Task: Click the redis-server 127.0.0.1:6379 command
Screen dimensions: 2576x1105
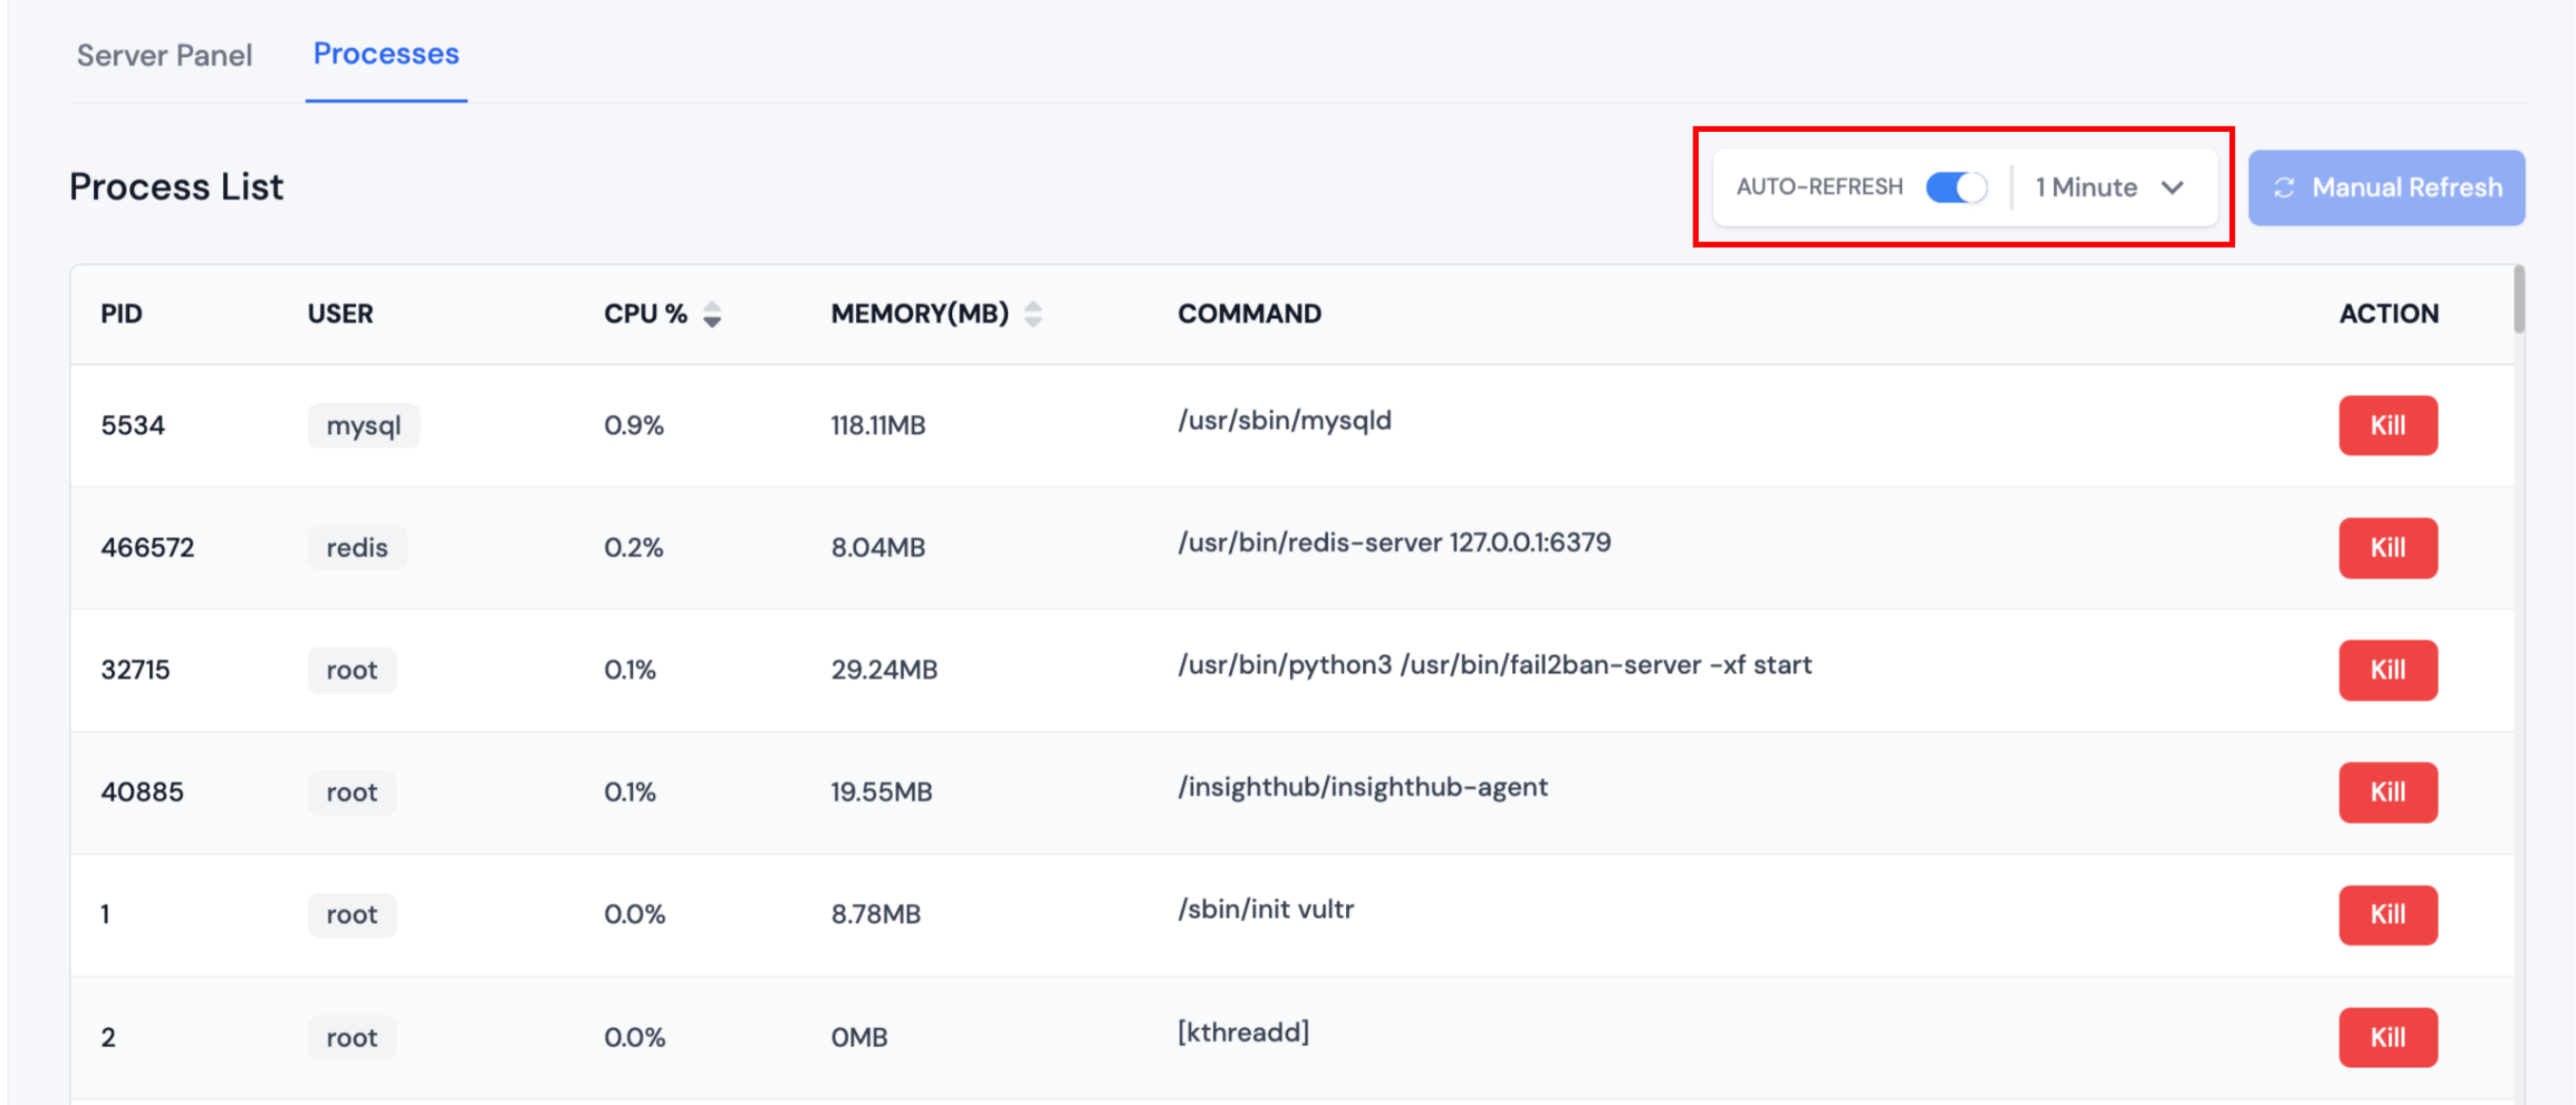Action: point(1394,542)
